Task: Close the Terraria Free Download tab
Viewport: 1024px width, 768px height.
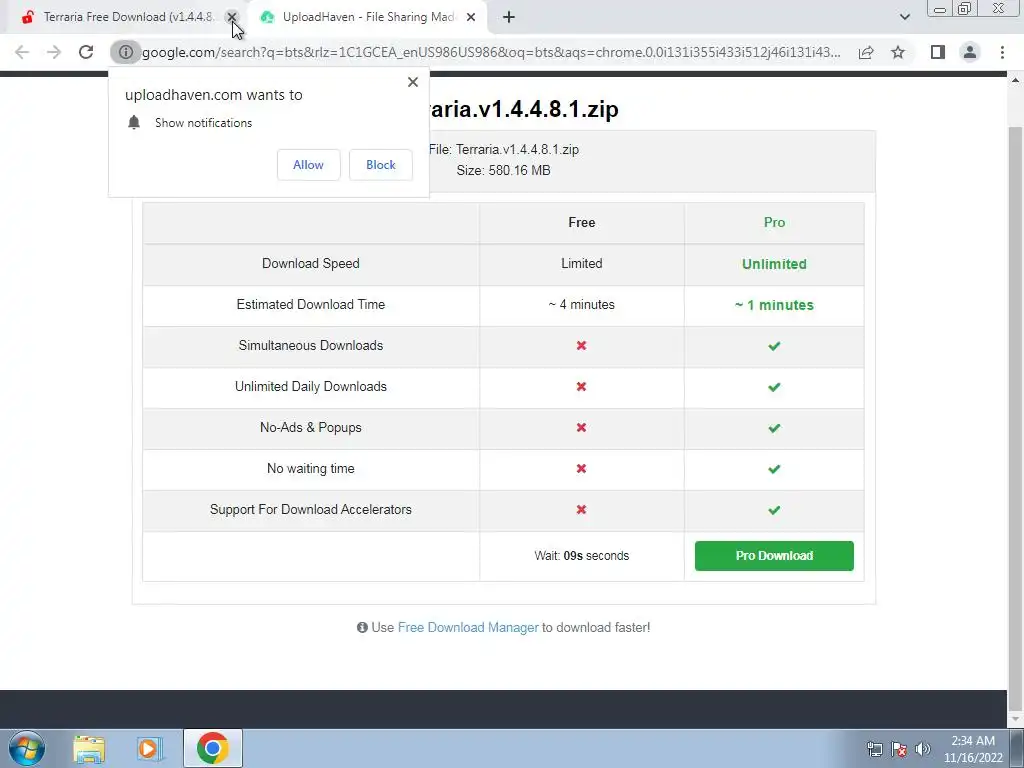Action: 231,18
